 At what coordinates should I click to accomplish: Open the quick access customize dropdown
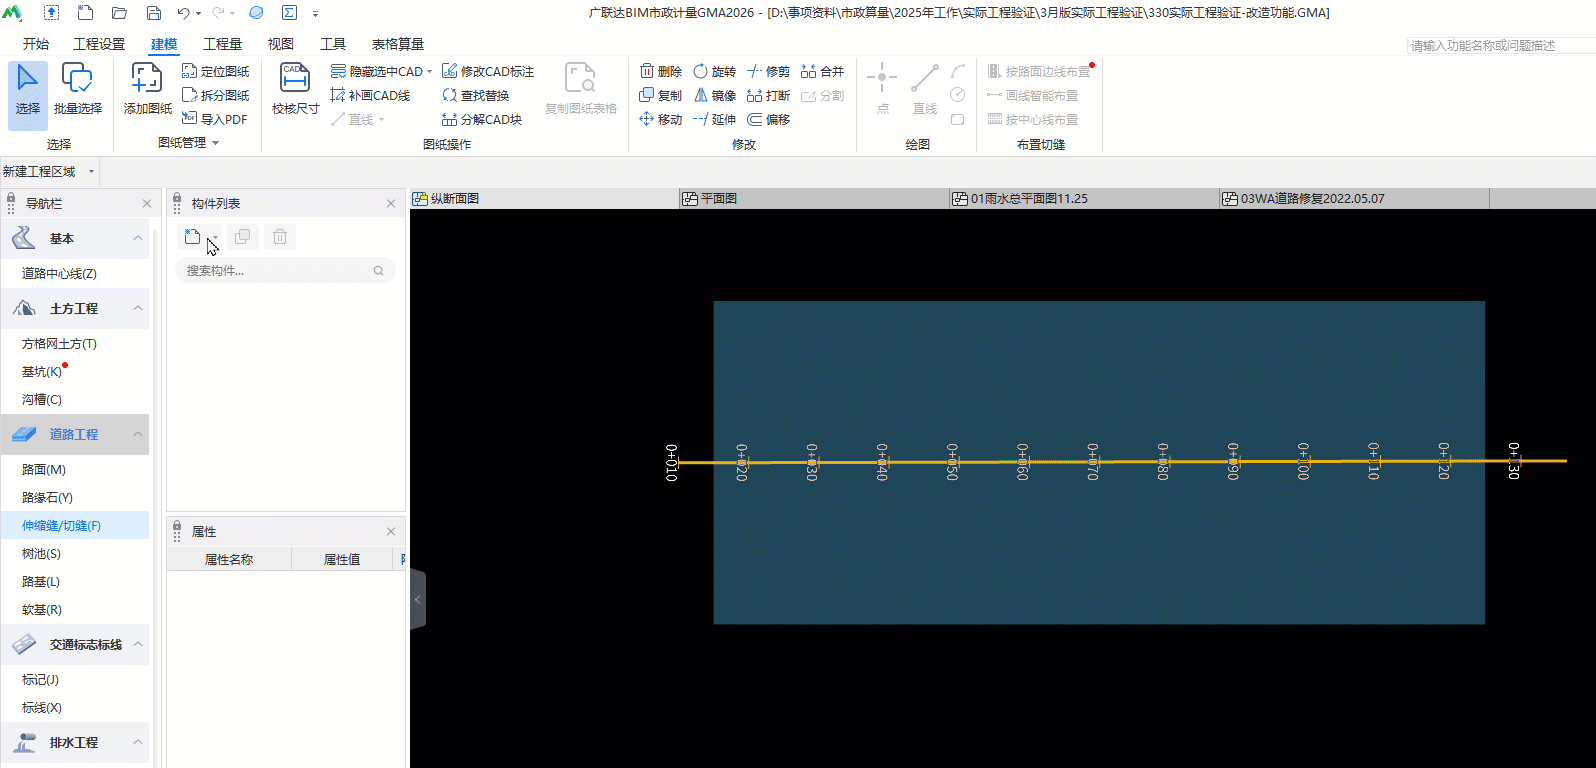(315, 14)
